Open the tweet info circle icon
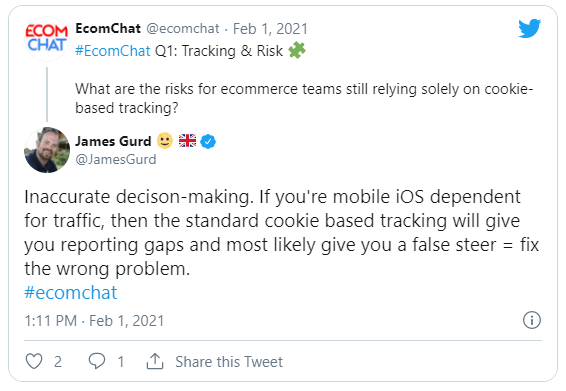This screenshot has width=566, height=391. (532, 320)
